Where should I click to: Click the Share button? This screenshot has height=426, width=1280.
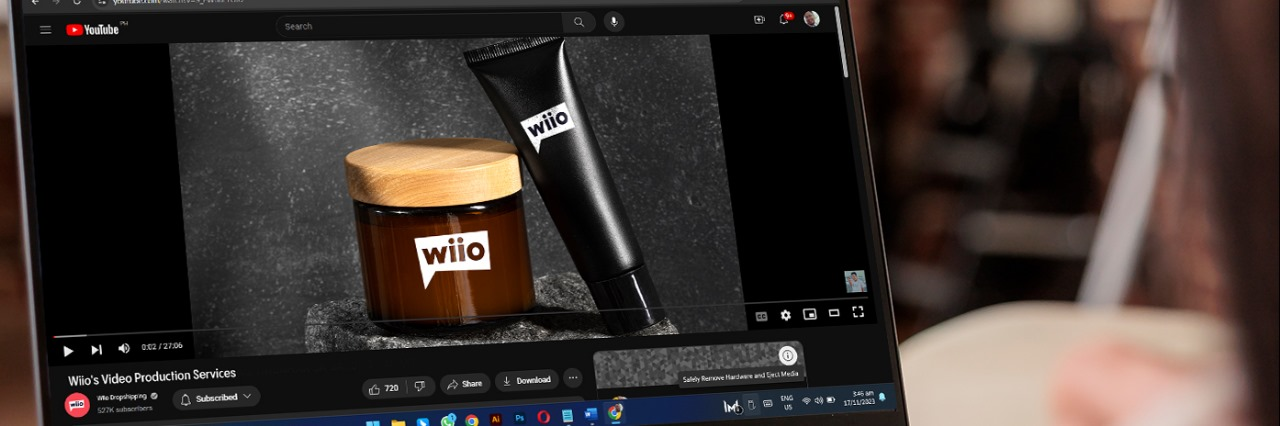(x=464, y=384)
